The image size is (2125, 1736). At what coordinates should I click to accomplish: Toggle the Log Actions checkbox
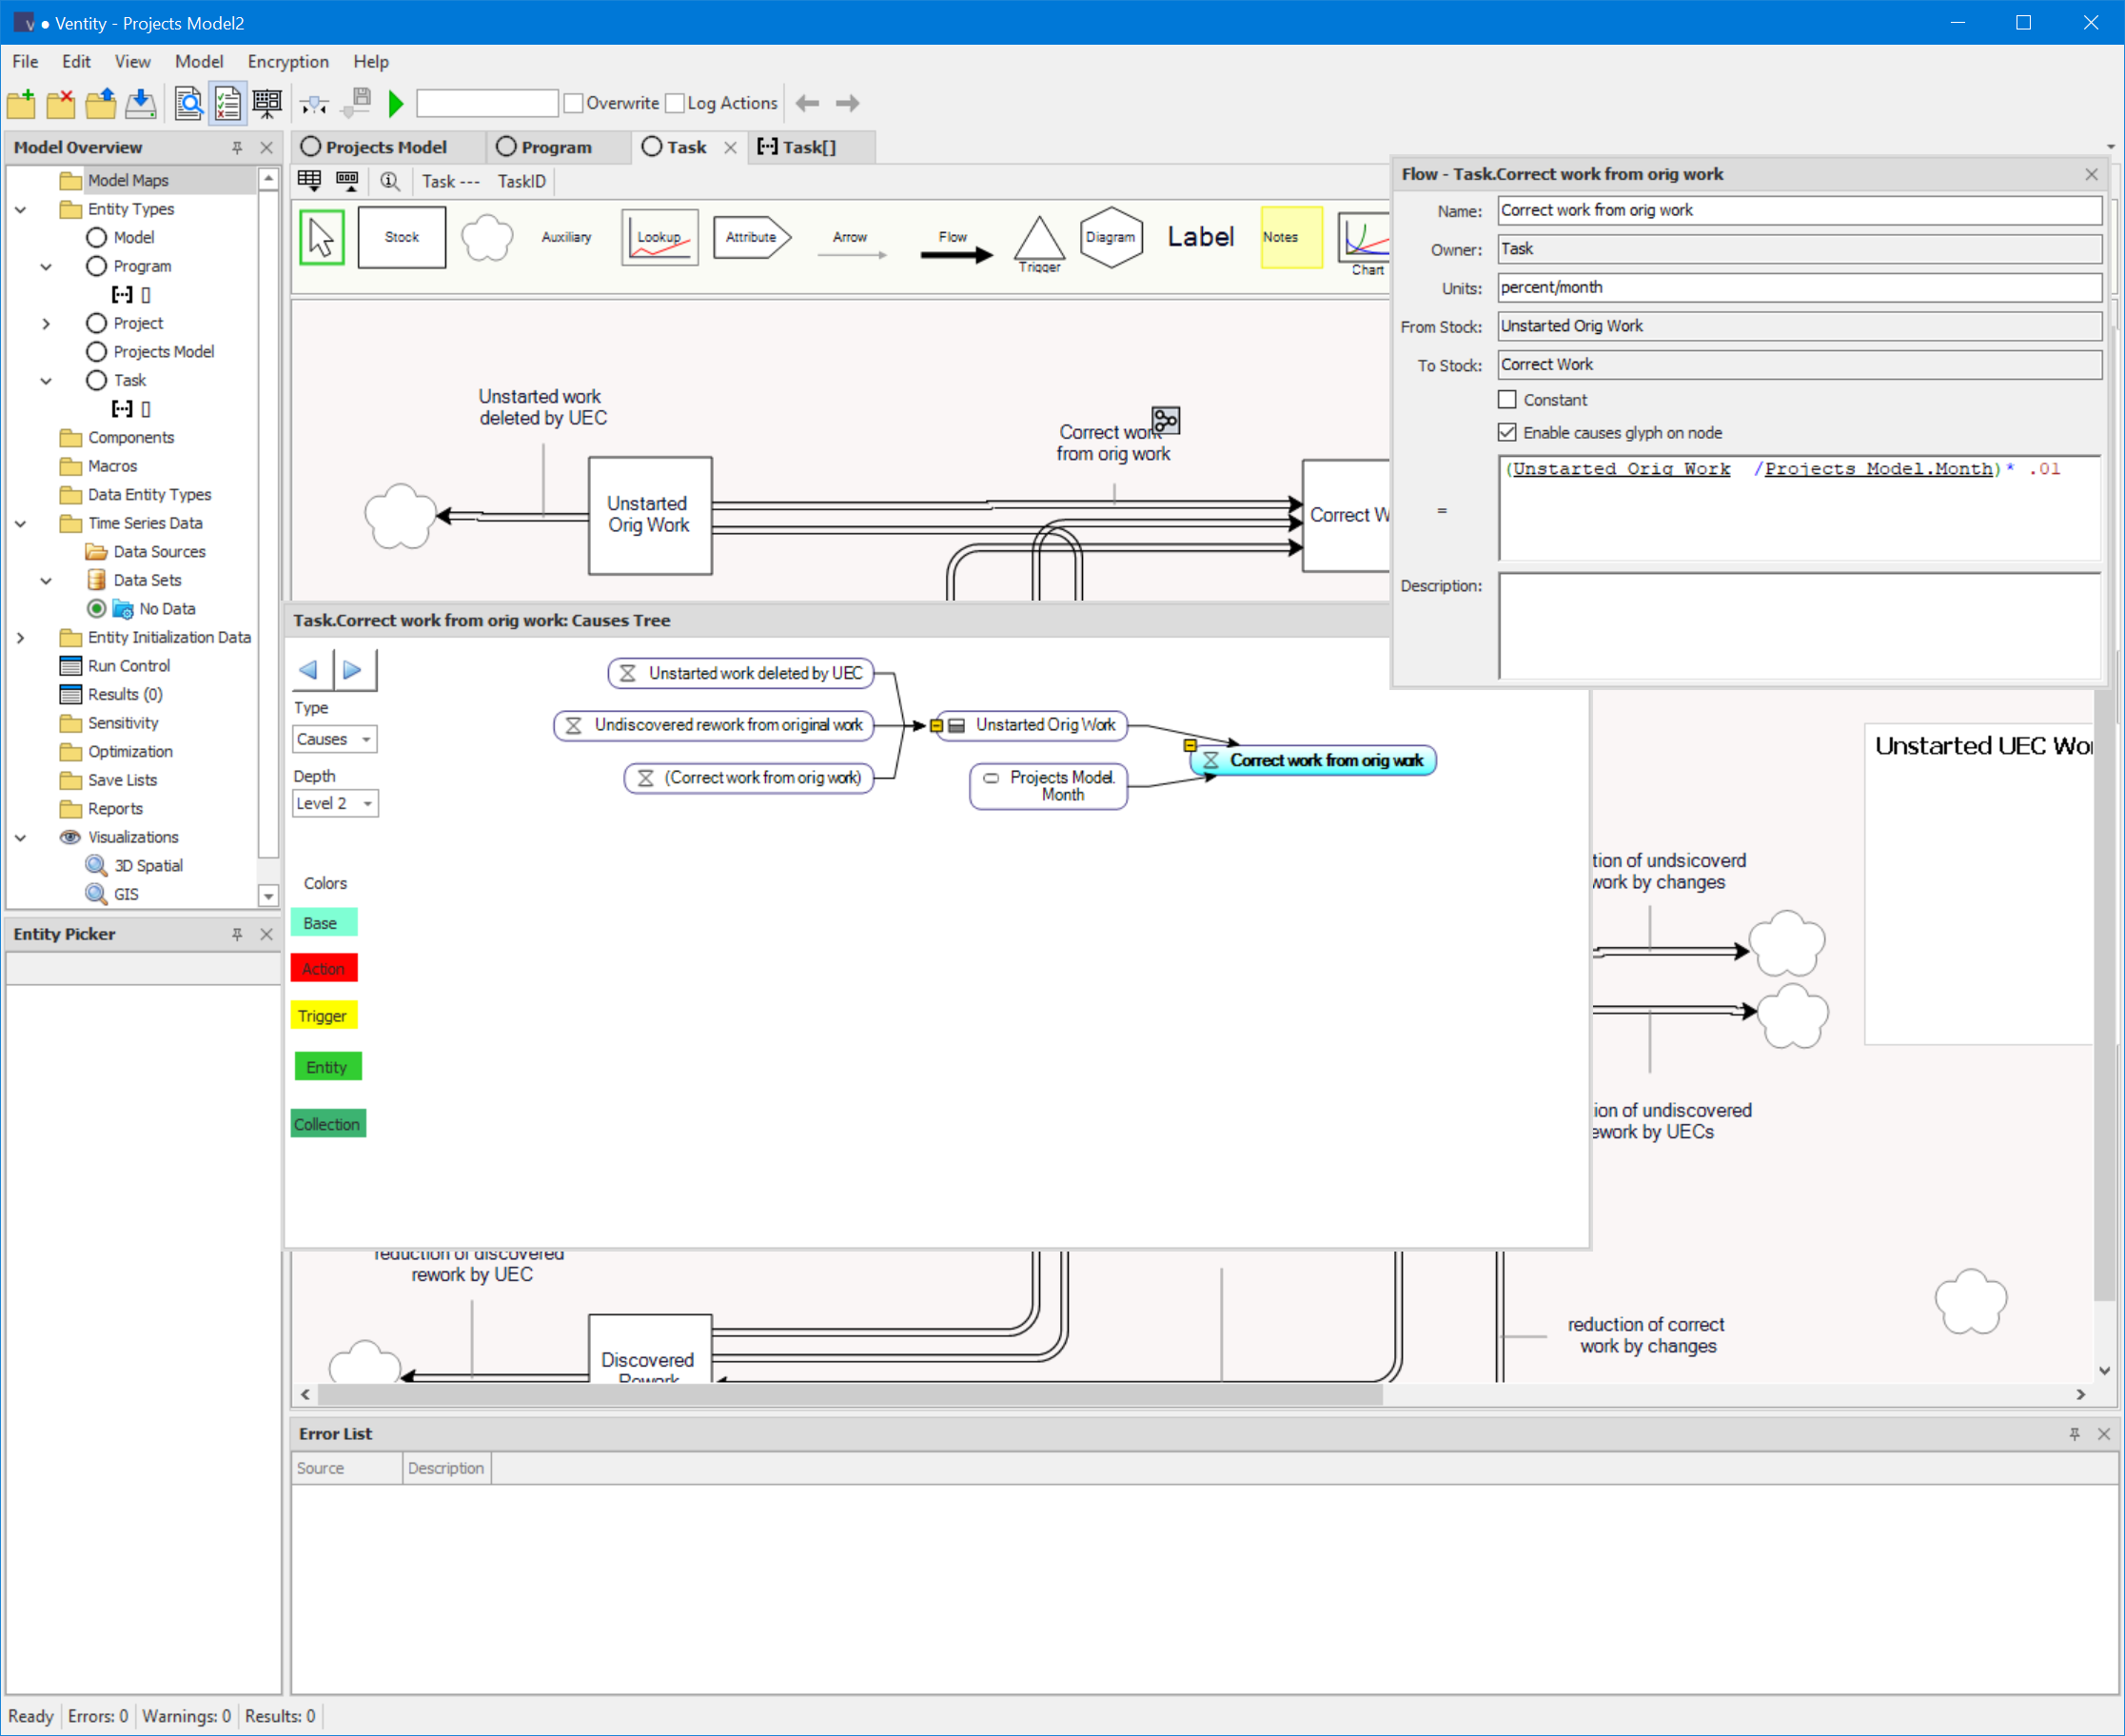click(x=675, y=103)
